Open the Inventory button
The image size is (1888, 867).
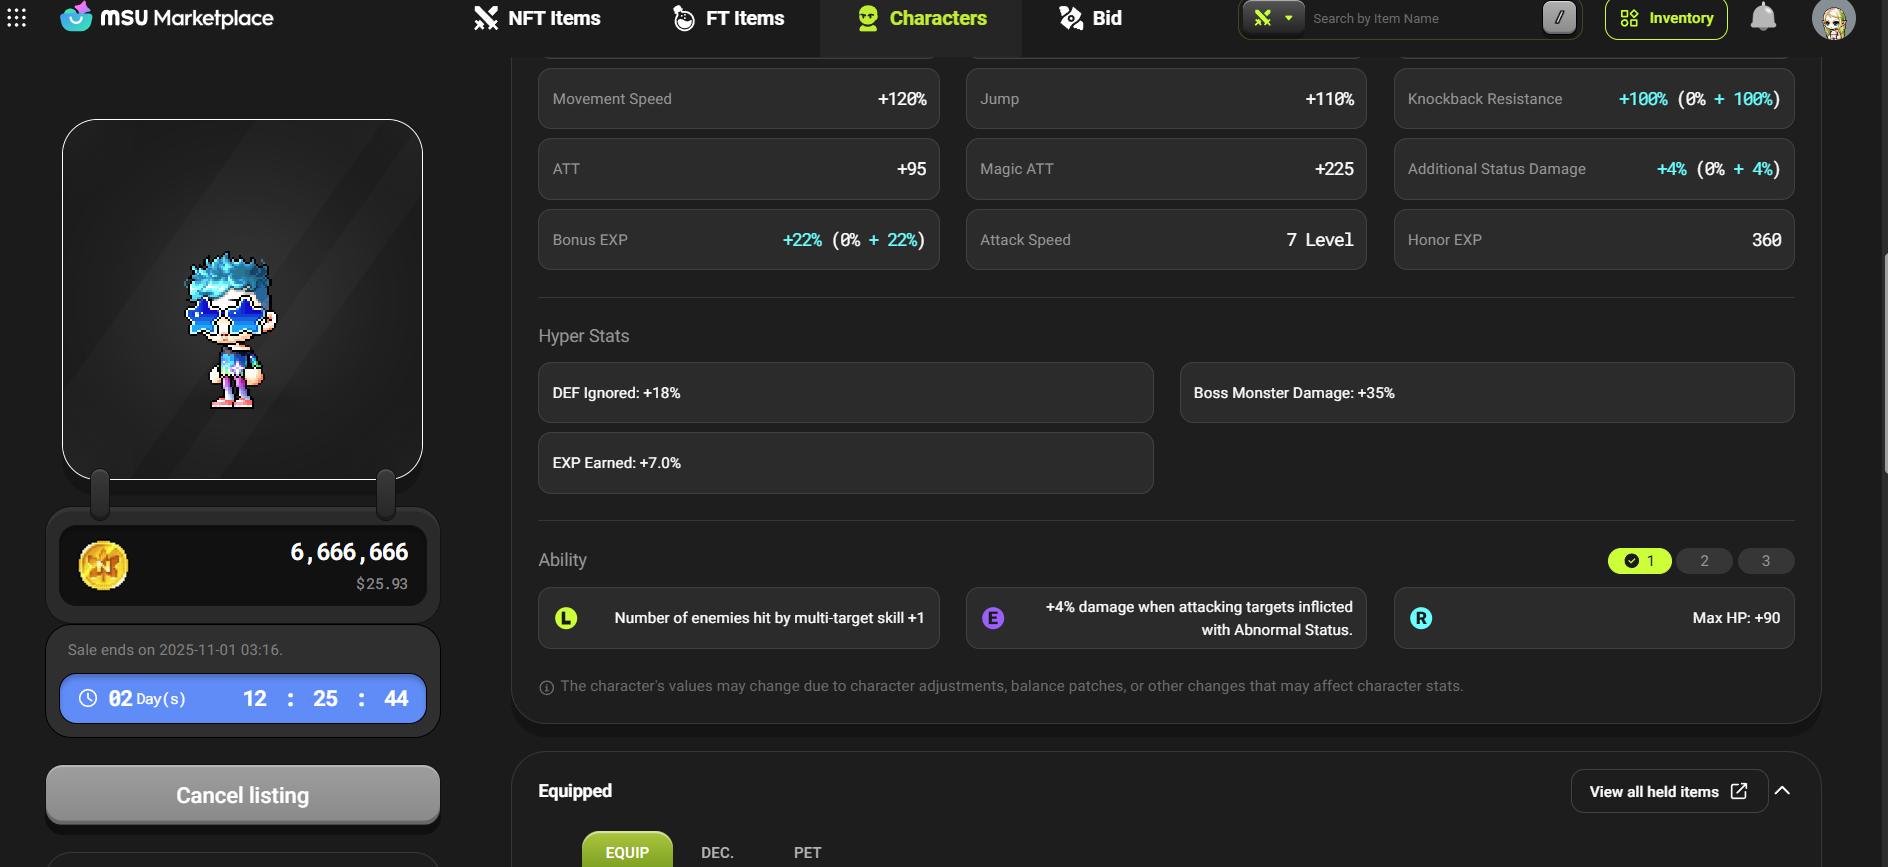(x=1666, y=18)
